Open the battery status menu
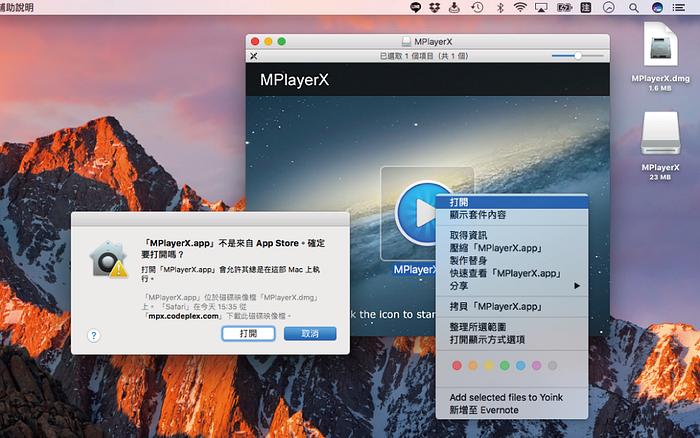The image size is (700, 438). click(564, 7)
